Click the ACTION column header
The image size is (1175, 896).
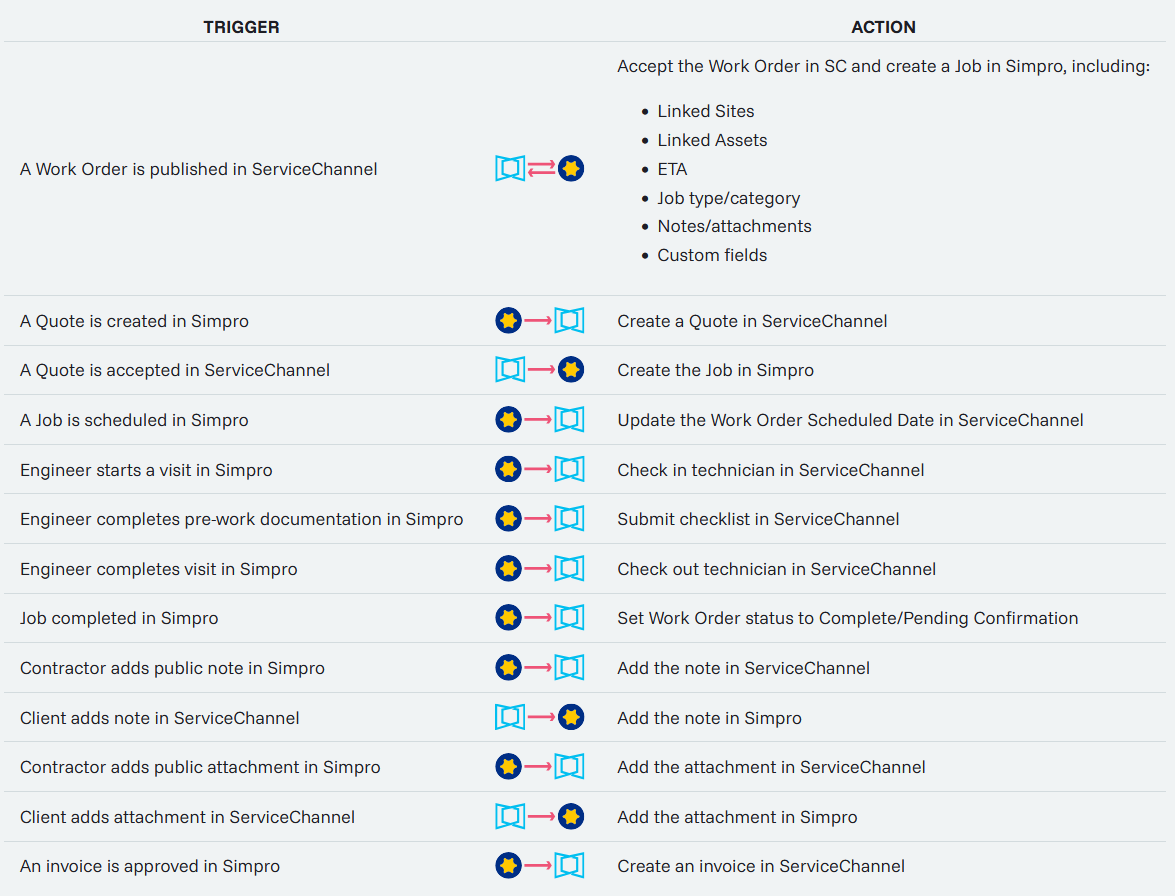click(x=883, y=27)
